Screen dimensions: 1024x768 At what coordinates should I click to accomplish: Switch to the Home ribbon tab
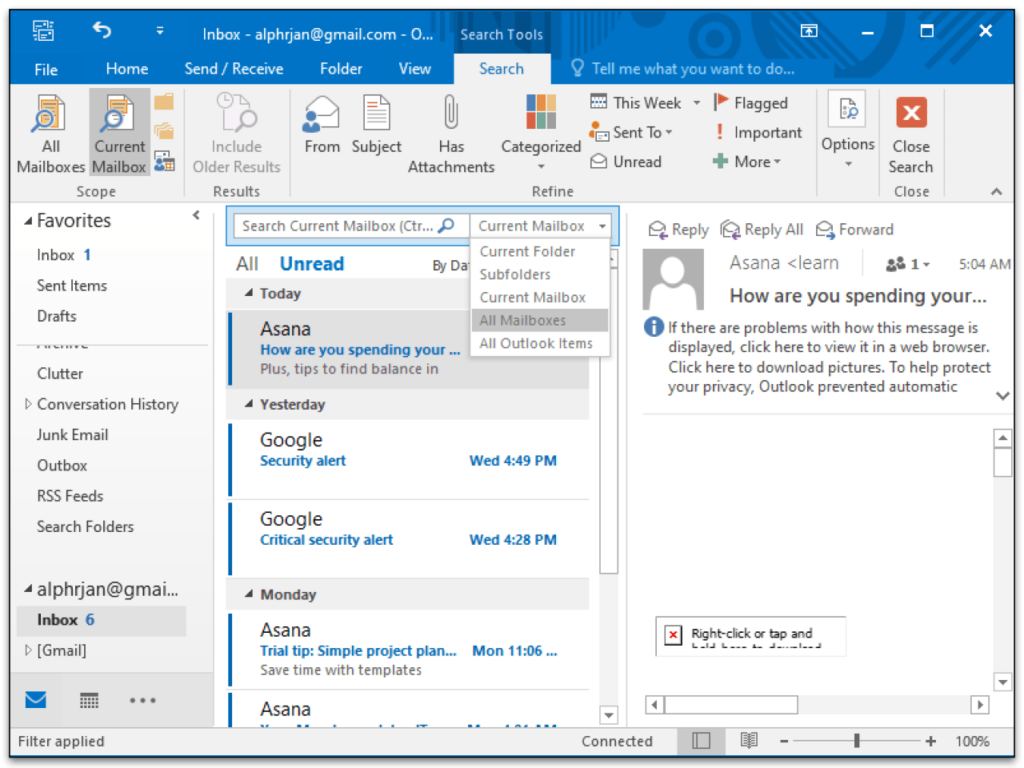pyautogui.click(x=126, y=68)
